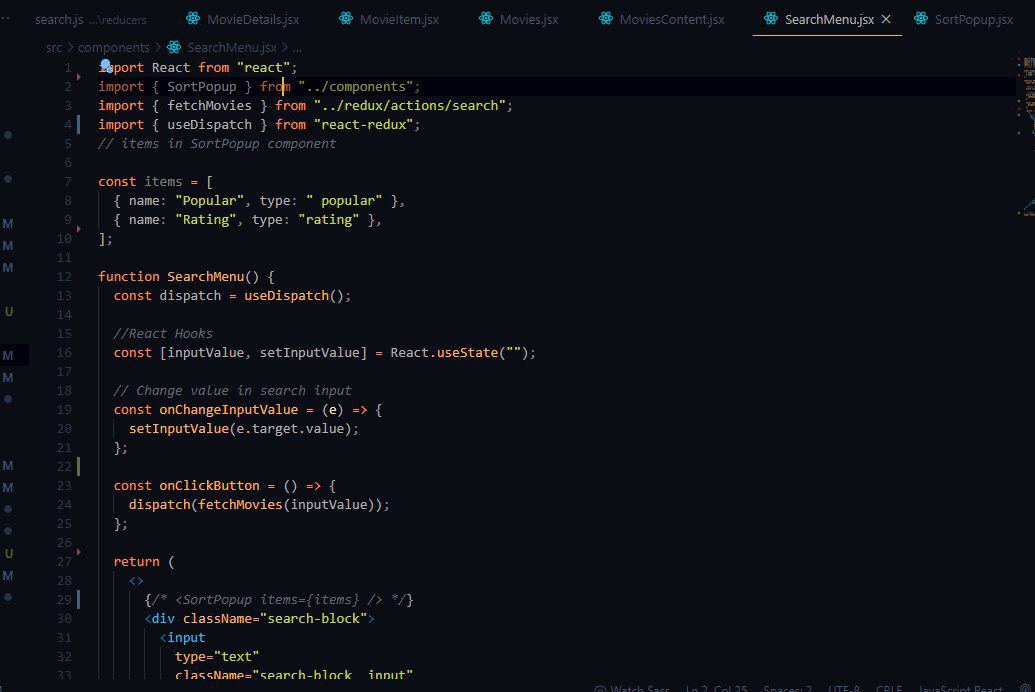Click React icon on SortPopup.jsx tab

(921, 18)
